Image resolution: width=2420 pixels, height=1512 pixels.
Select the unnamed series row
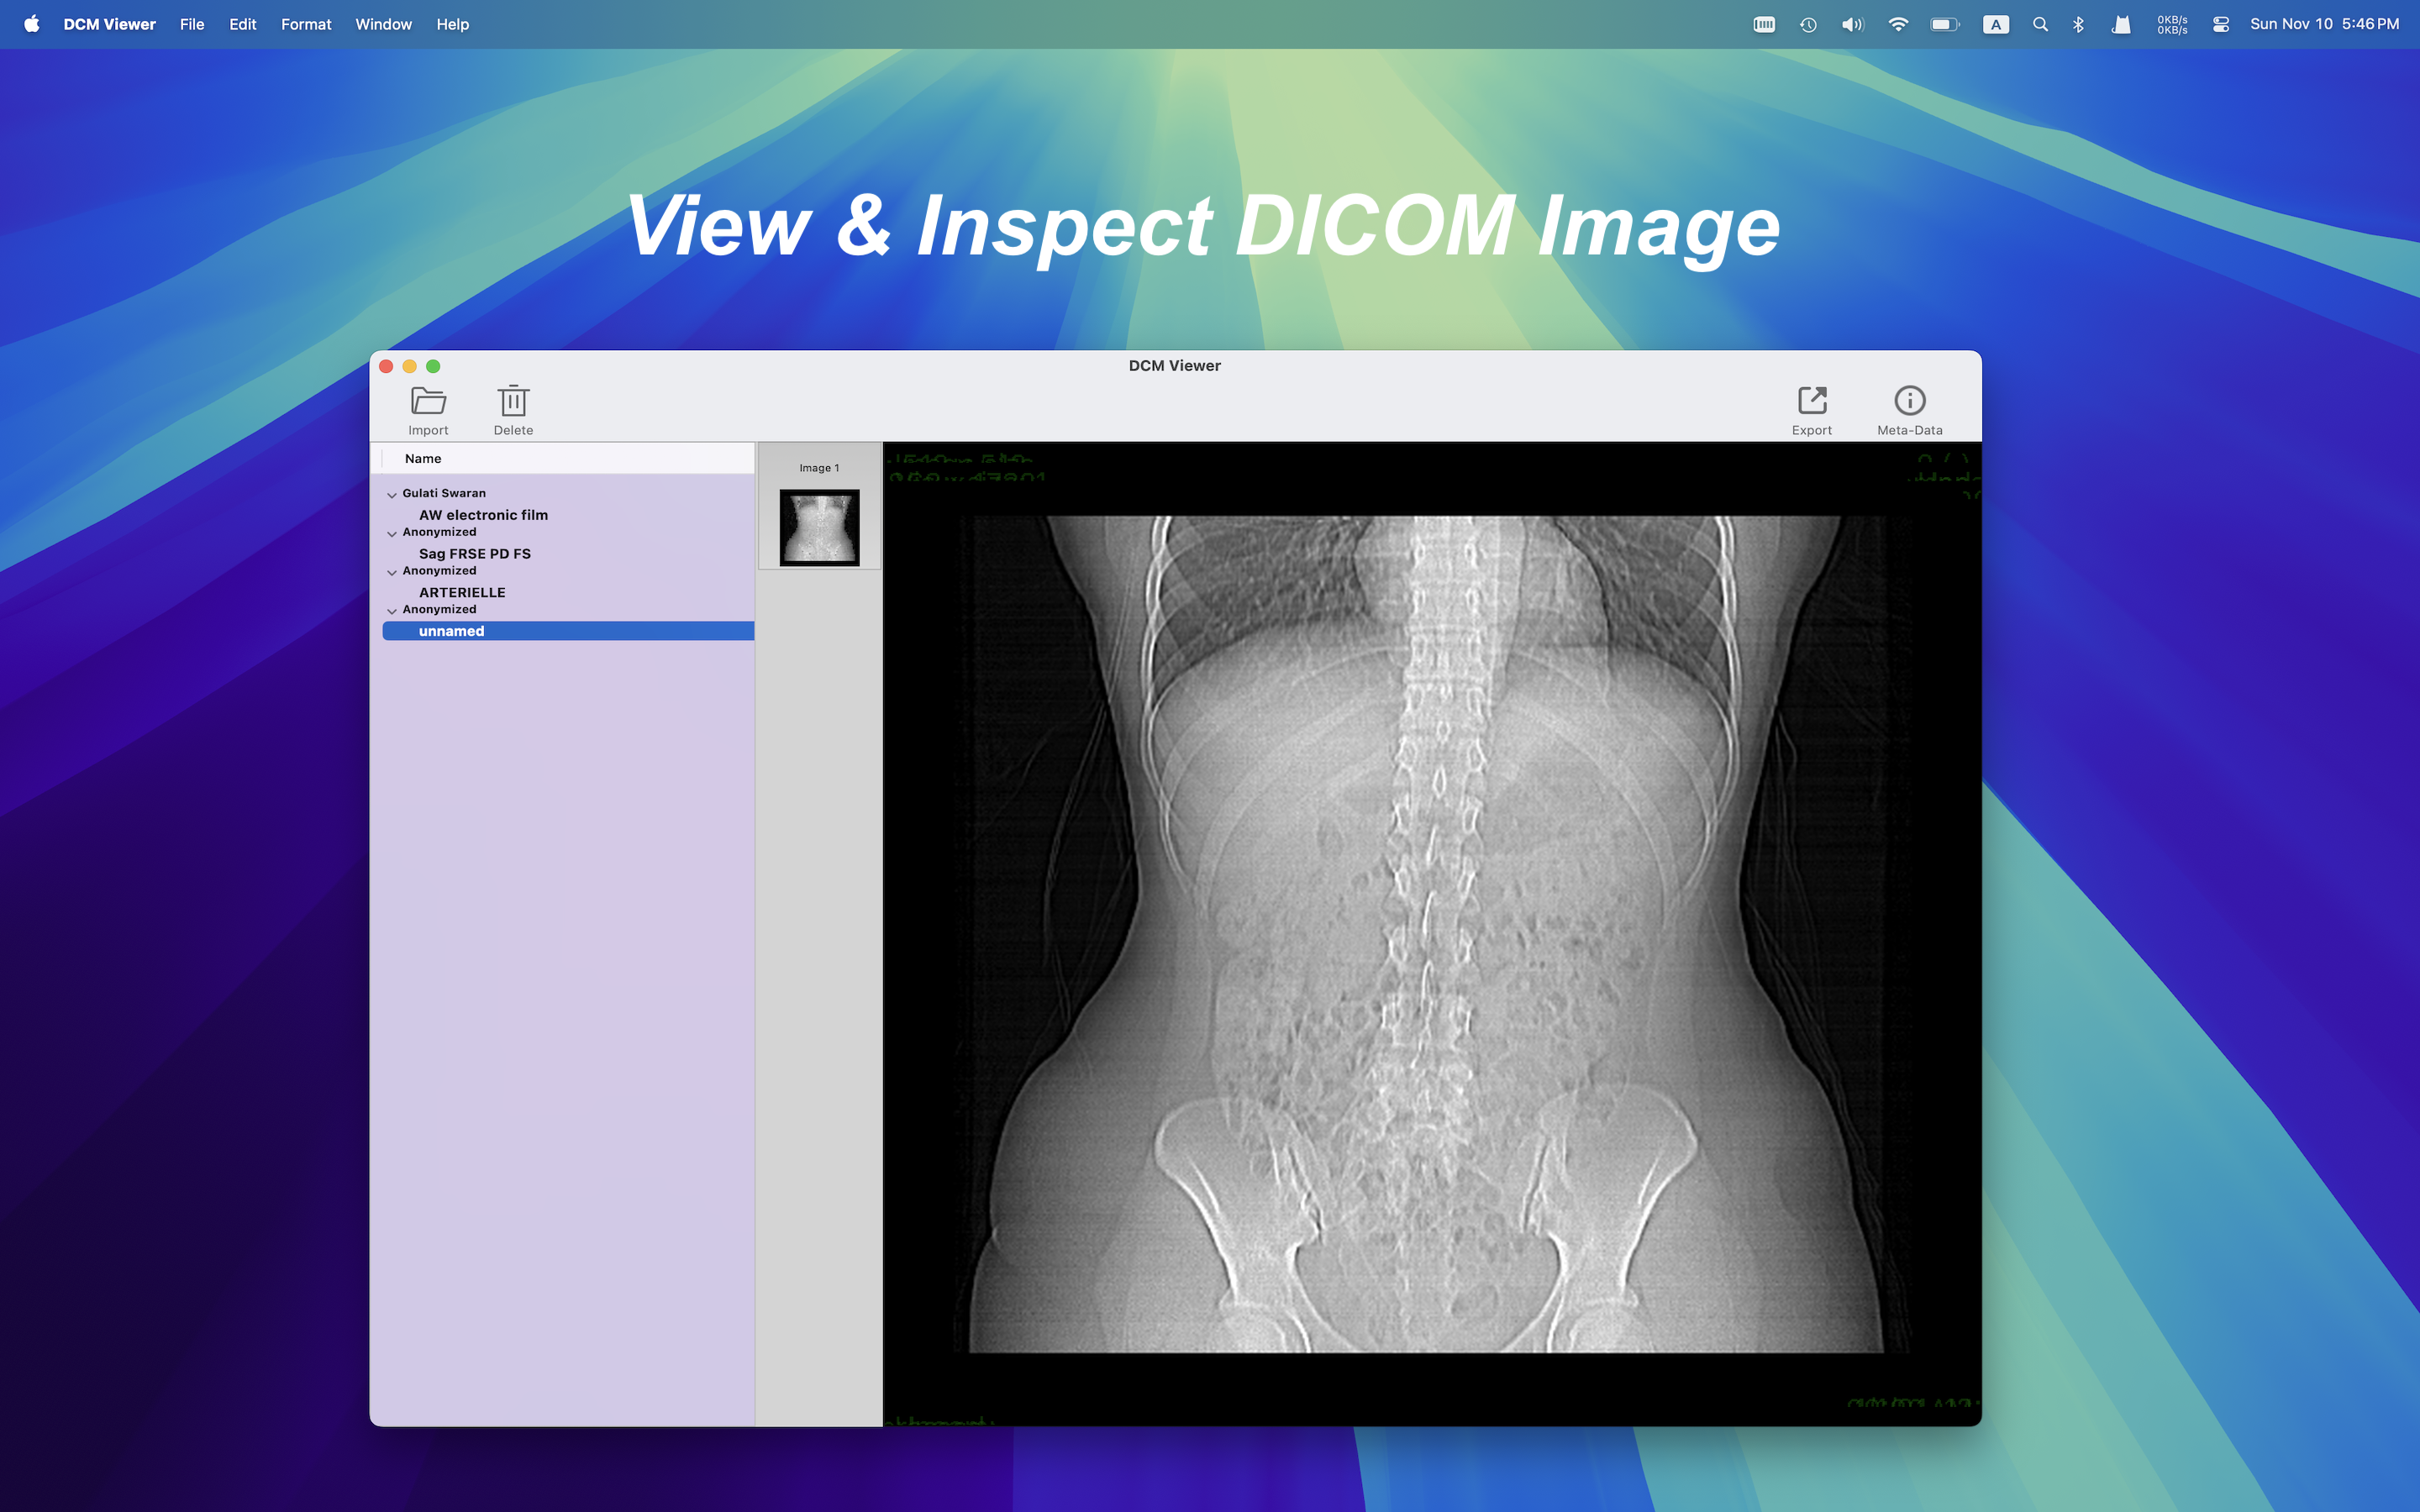click(x=568, y=631)
